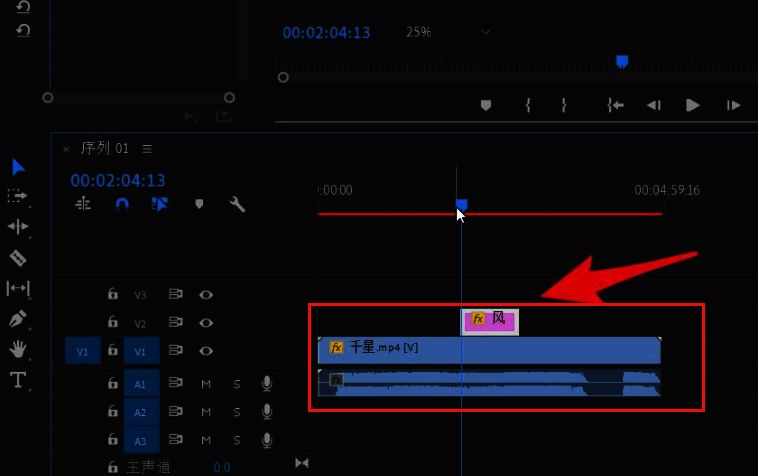
Task: Select the Hand tool
Action: [18, 349]
